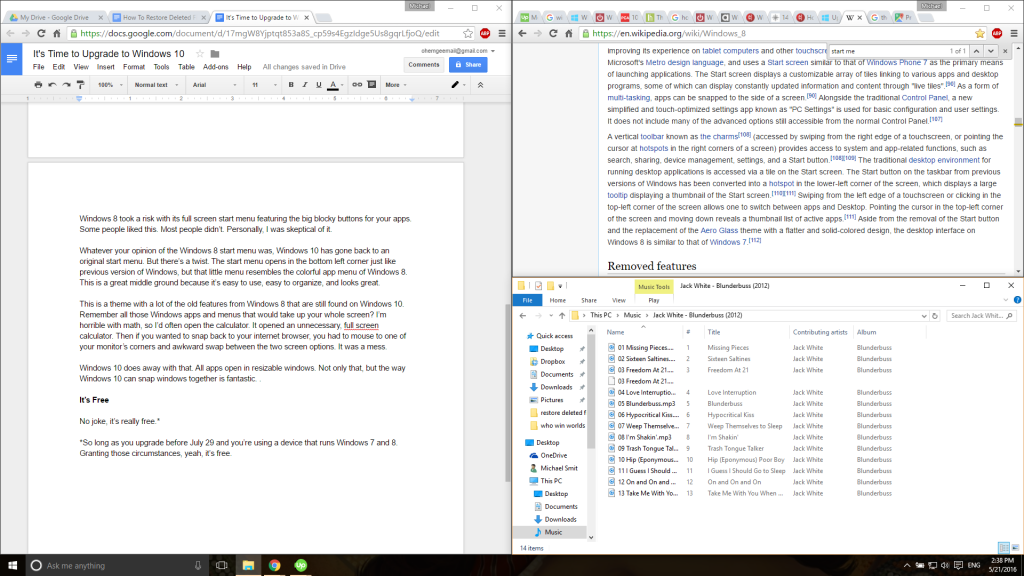
Task: Refresh the File Explorer folder view
Action: pos(935,315)
